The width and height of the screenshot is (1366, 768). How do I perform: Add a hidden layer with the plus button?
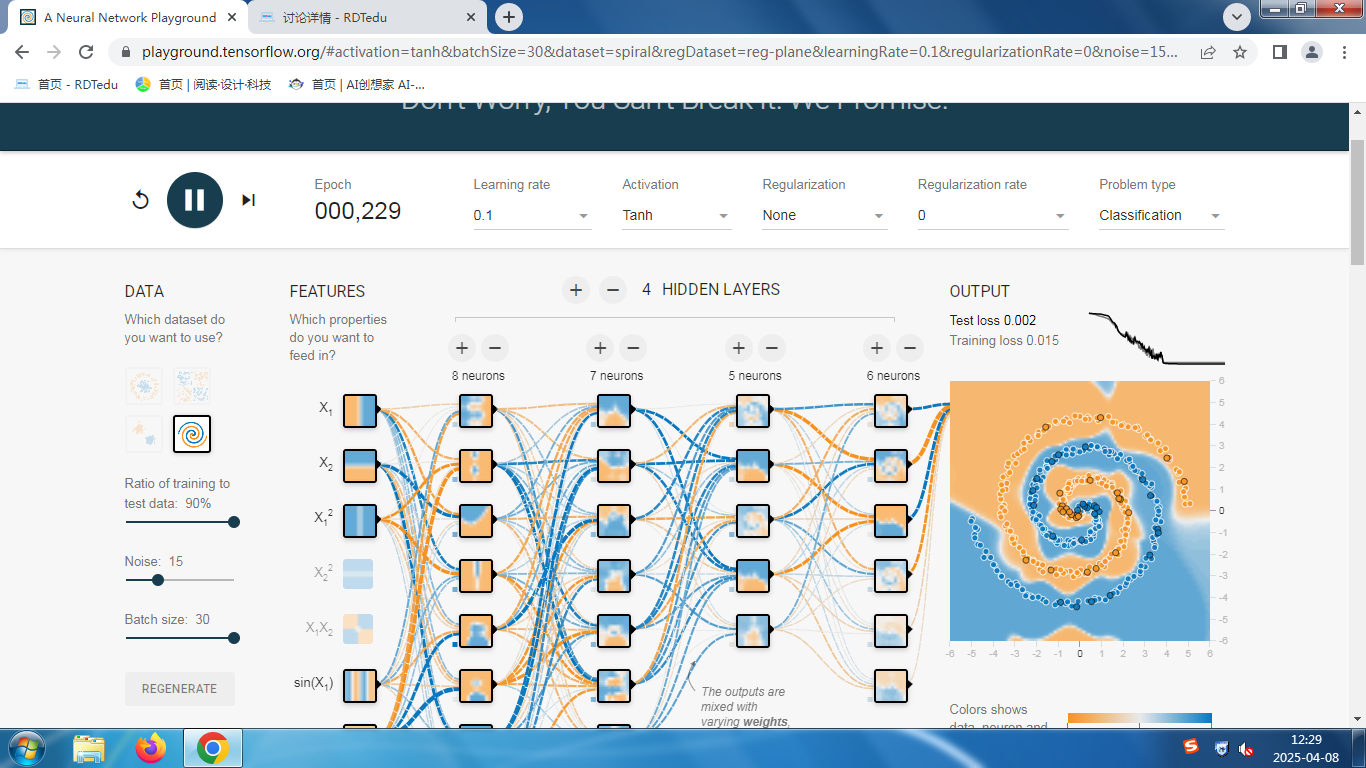coord(575,290)
